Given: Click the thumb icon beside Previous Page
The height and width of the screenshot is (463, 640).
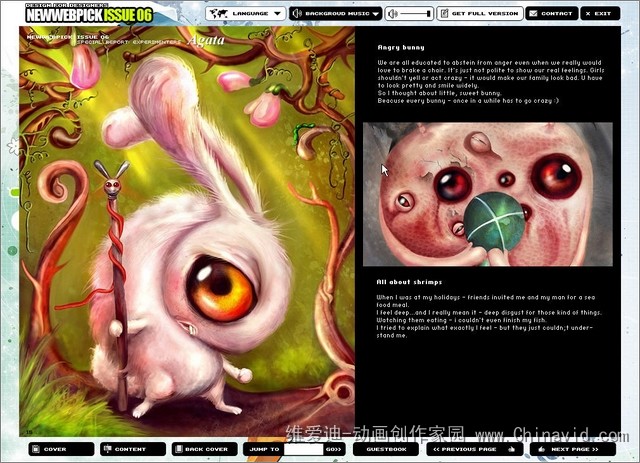Looking at the screenshot, I should (511, 449).
